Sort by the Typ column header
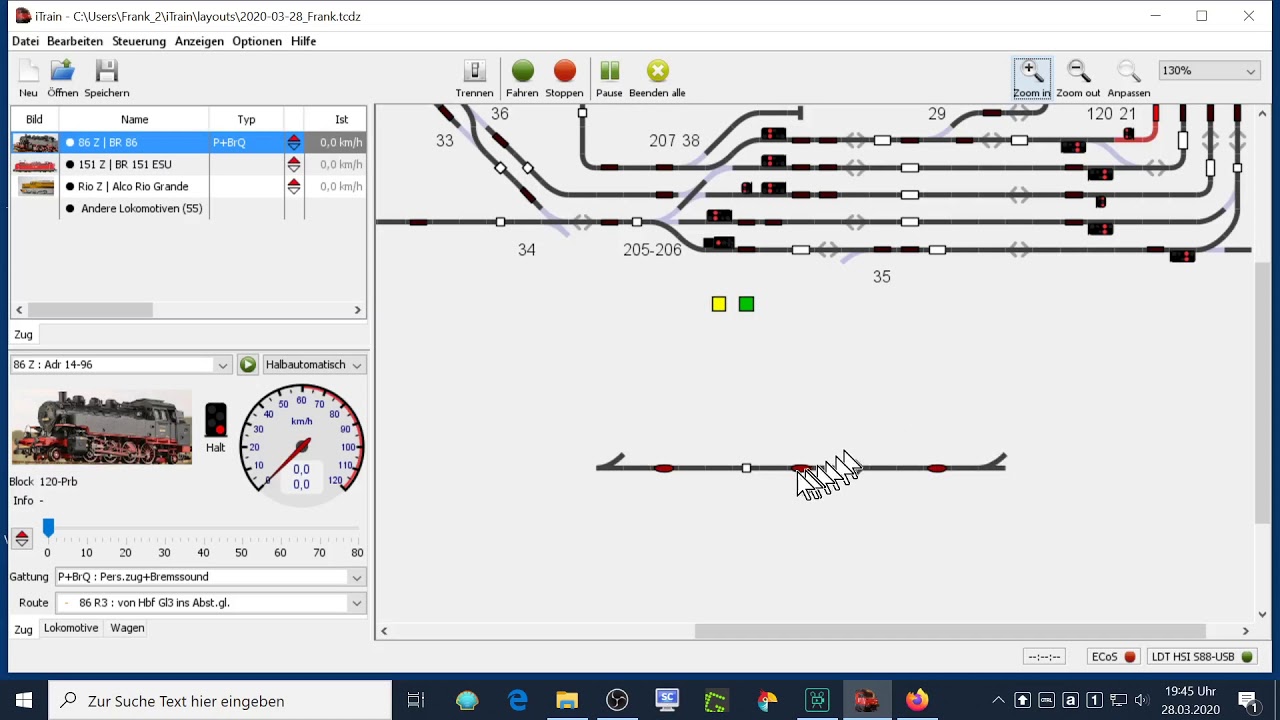The height and width of the screenshot is (720, 1280). click(x=246, y=119)
